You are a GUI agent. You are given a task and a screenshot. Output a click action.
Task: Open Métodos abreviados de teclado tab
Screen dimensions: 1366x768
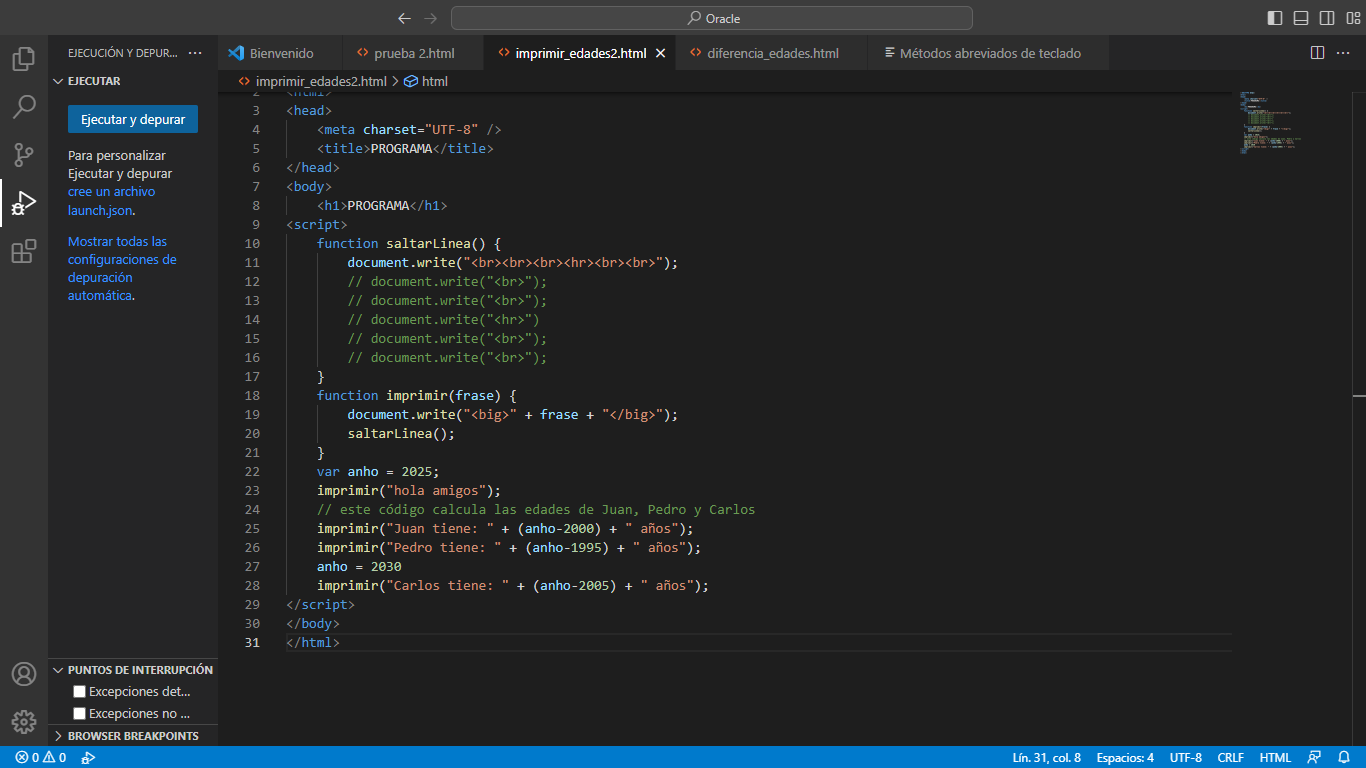pyautogui.click(x=989, y=53)
